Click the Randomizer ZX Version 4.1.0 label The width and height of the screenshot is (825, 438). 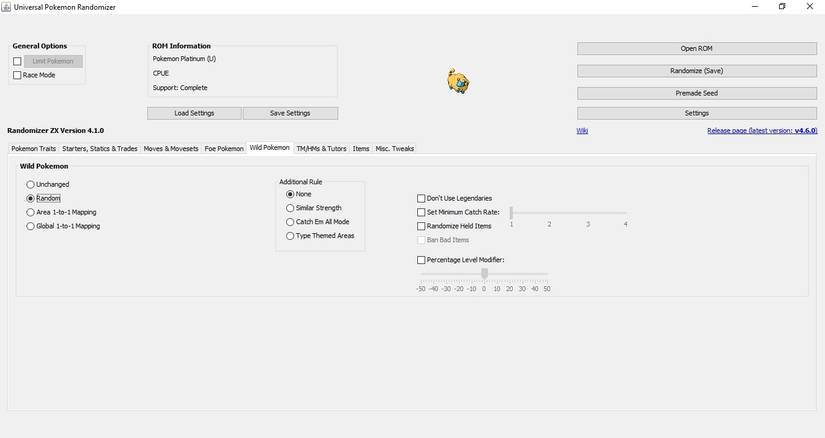(x=55, y=131)
